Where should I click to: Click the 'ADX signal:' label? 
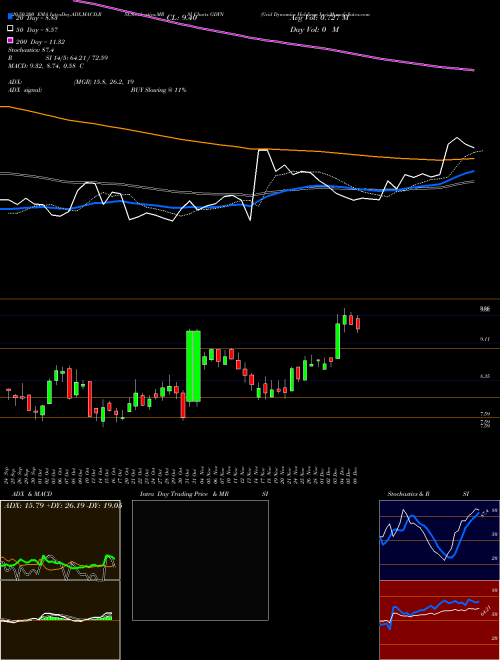(x=24, y=90)
